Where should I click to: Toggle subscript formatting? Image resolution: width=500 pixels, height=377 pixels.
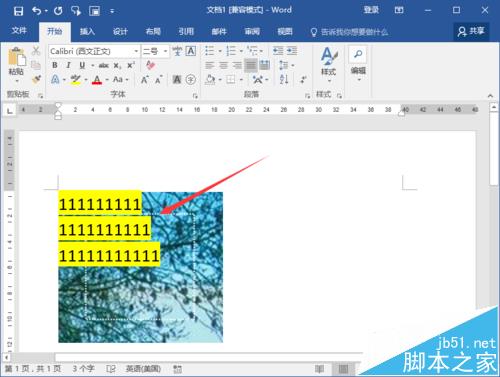click(x=117, y=66)
